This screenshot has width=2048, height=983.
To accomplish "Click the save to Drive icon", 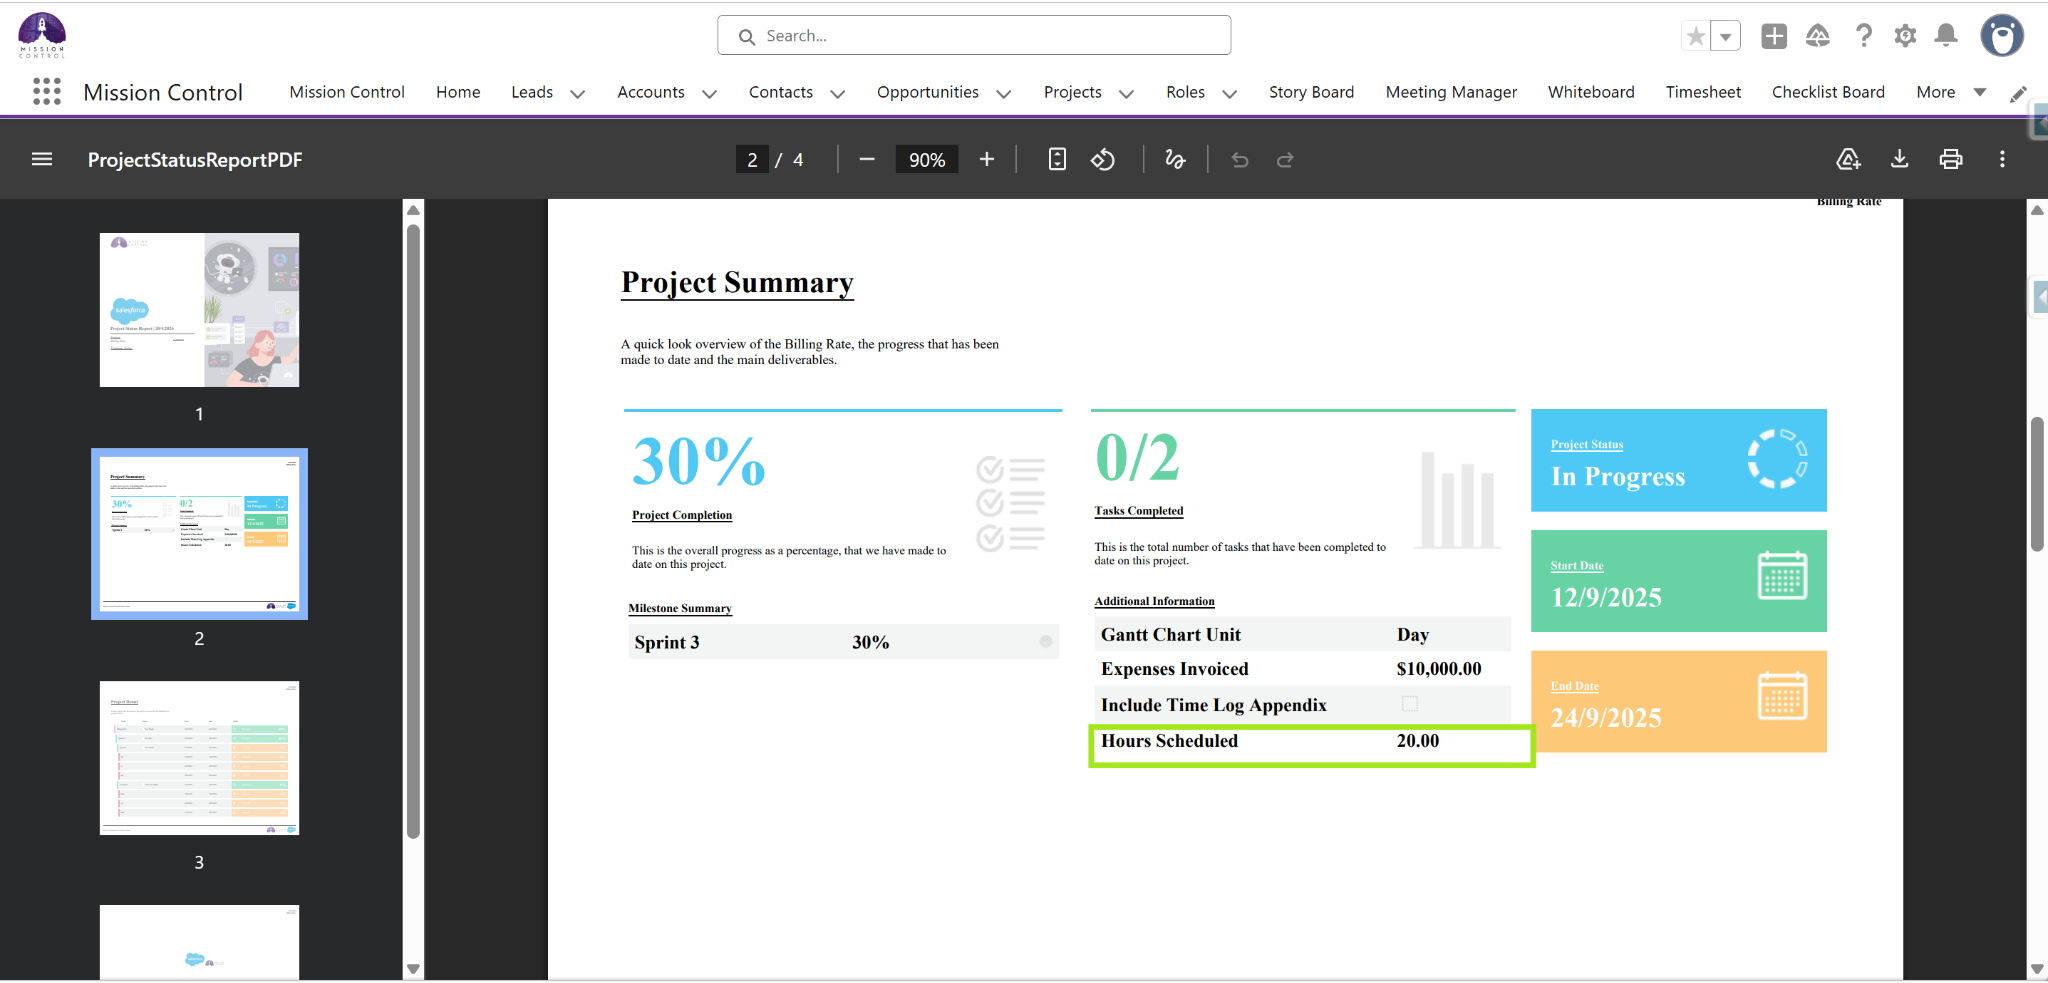I will click(x=1848, y=159).
